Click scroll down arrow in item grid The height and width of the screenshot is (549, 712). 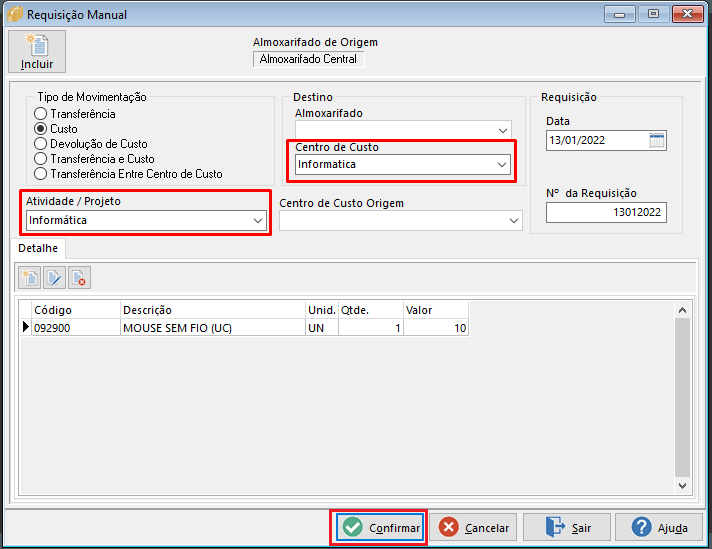click(682, 485)
